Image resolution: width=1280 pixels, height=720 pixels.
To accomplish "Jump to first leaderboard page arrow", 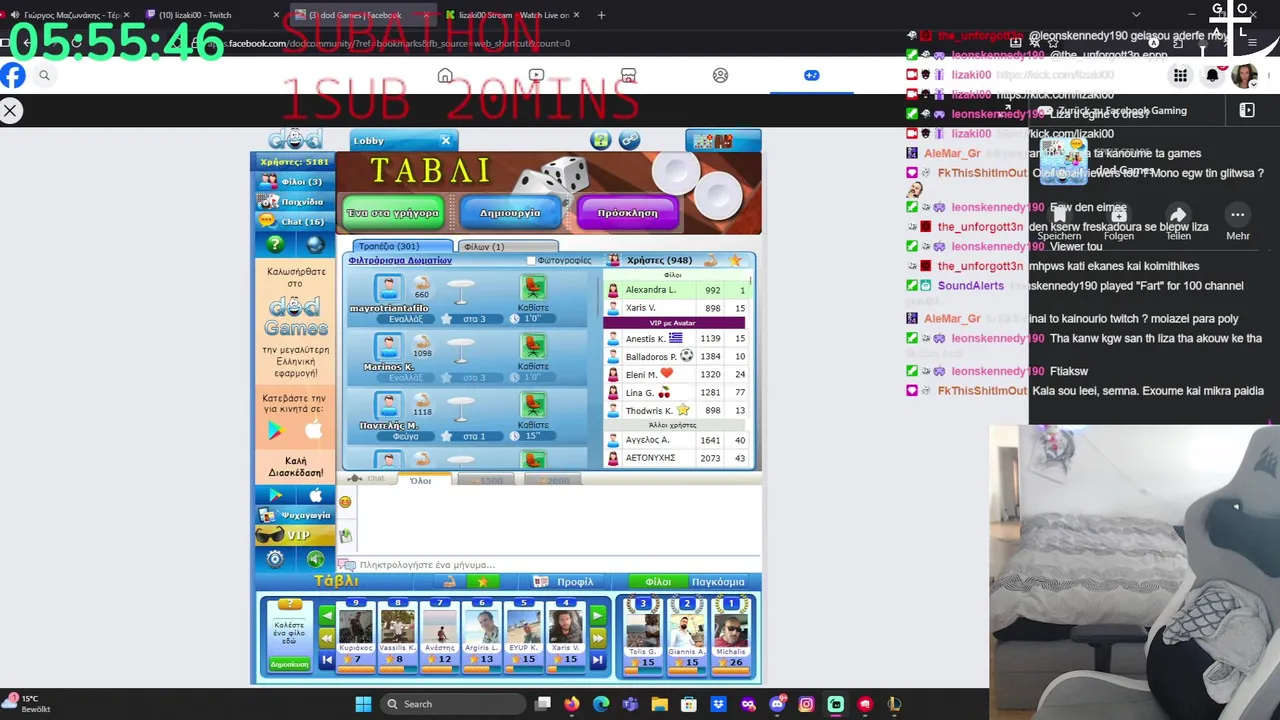I will click(326, 659).
